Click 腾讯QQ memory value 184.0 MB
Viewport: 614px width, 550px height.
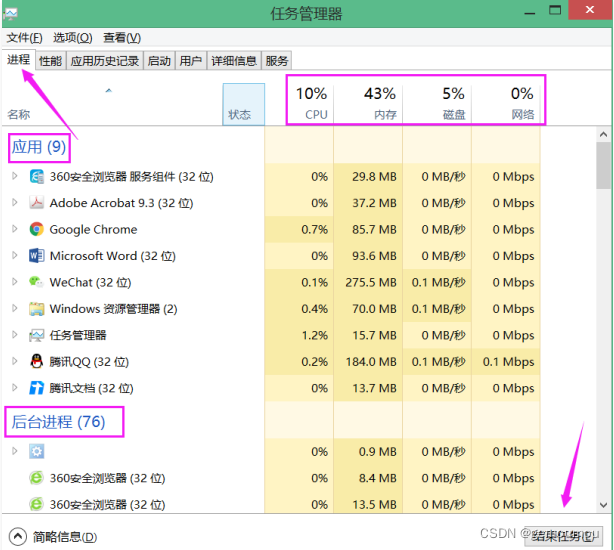pyautogui.click(x=371, y=362)
